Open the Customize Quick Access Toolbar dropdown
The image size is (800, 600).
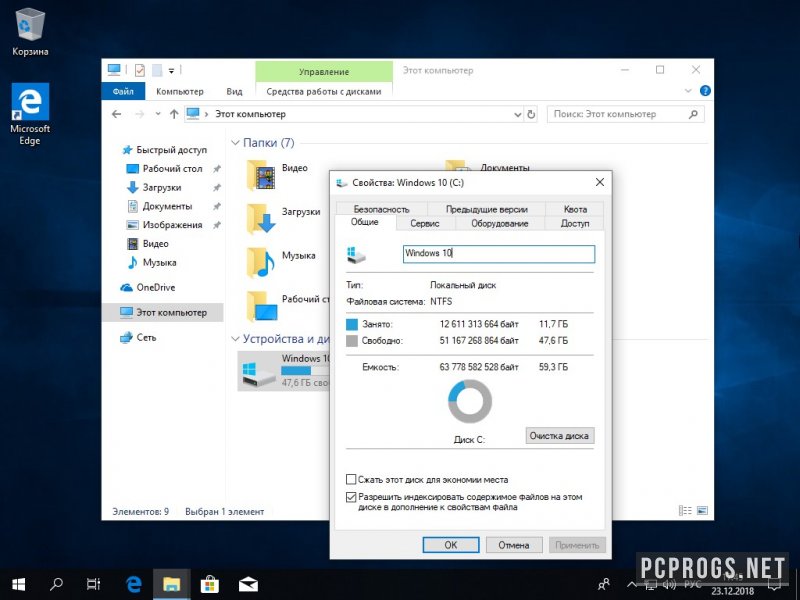(x=171, y=71)
